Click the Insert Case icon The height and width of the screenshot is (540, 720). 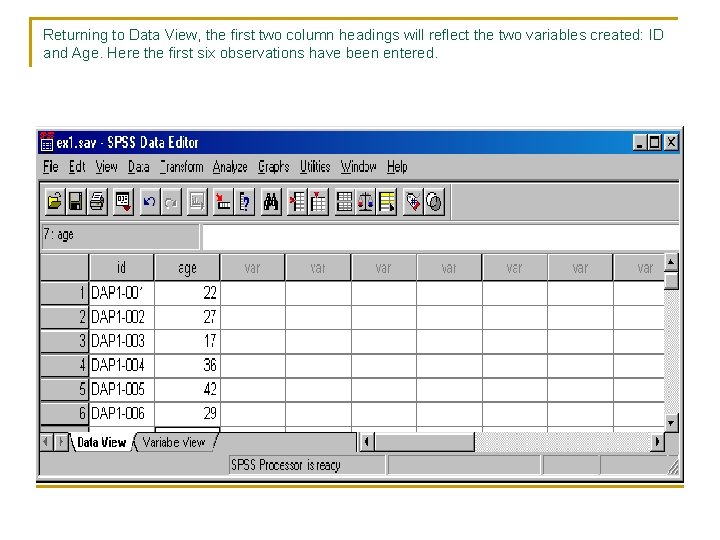point(297,202)
